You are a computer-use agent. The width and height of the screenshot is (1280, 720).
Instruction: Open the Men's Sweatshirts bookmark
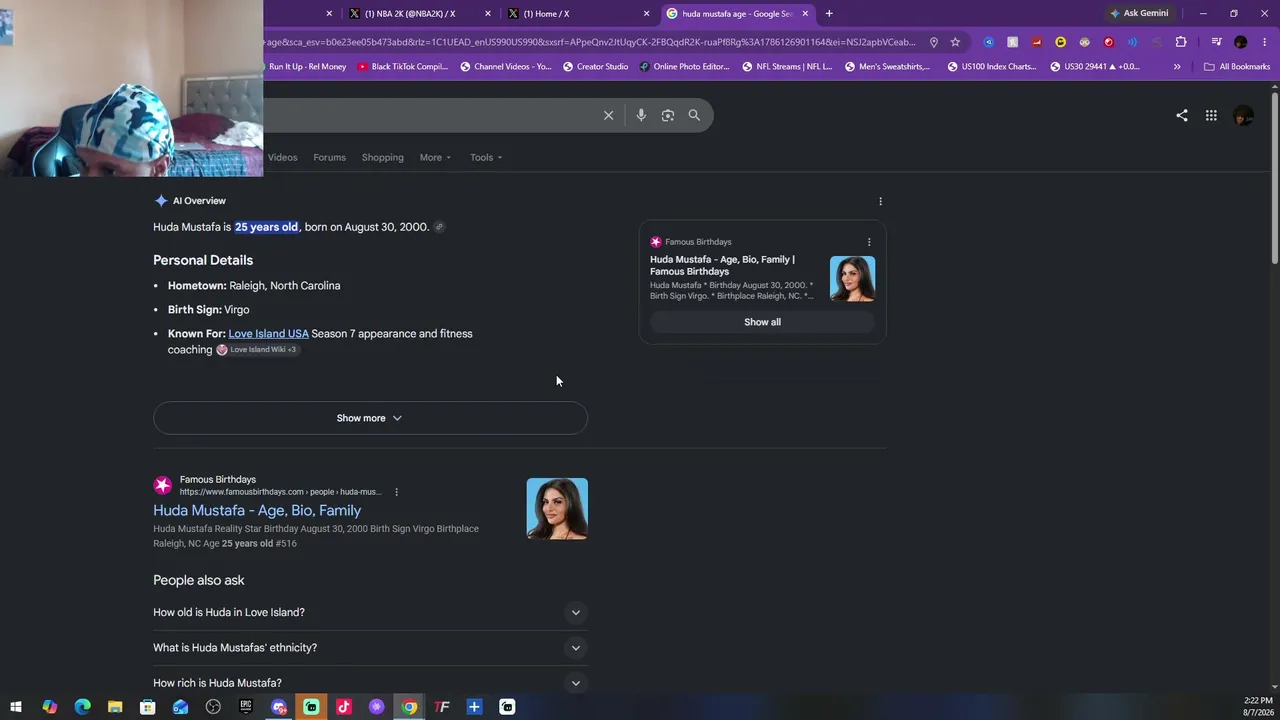[x=888, y=67]
